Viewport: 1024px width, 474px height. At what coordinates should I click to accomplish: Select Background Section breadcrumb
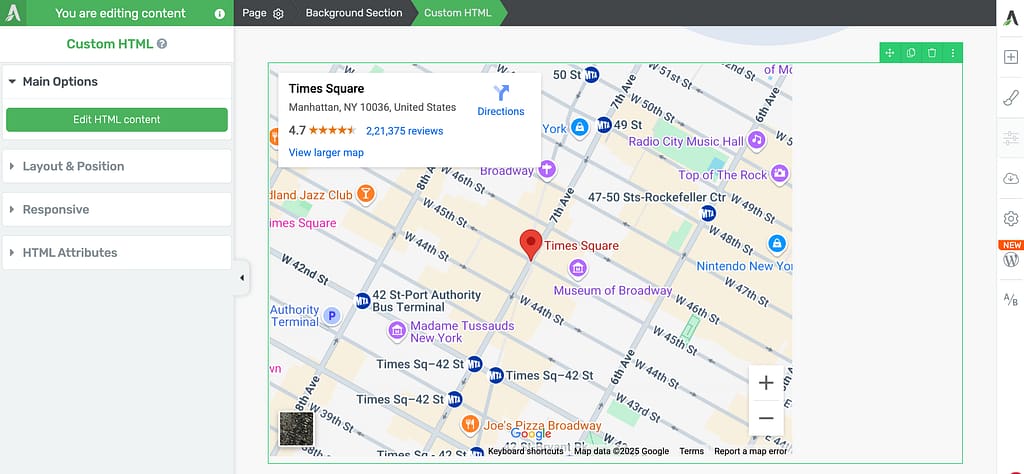[354, 13]
